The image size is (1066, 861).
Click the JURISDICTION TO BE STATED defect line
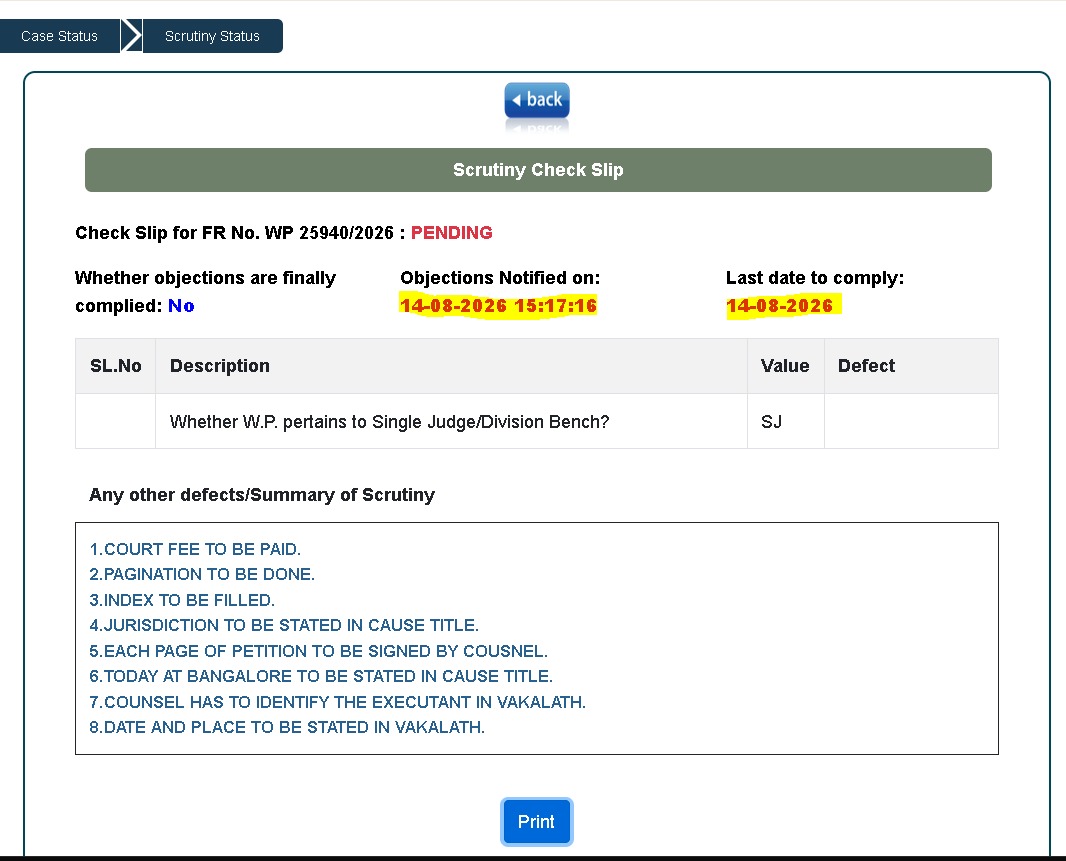point(284,625)
